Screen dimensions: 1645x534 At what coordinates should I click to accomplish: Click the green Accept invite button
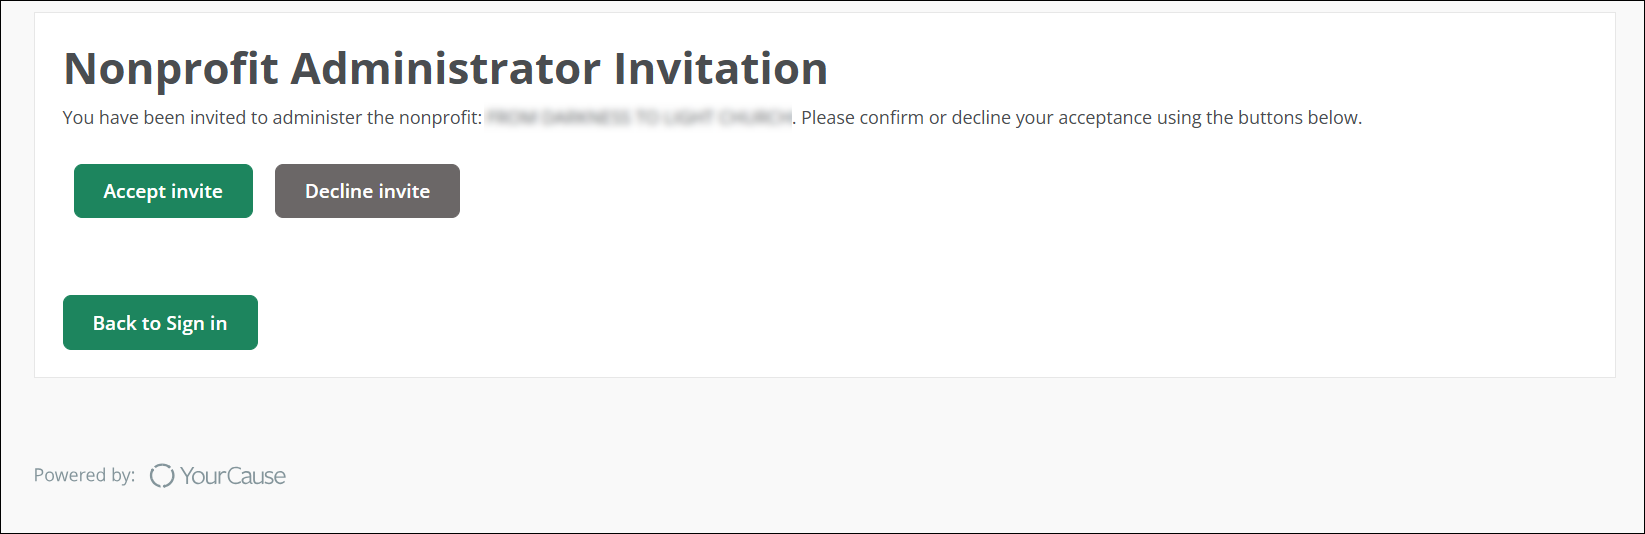(x=163, y=191)
